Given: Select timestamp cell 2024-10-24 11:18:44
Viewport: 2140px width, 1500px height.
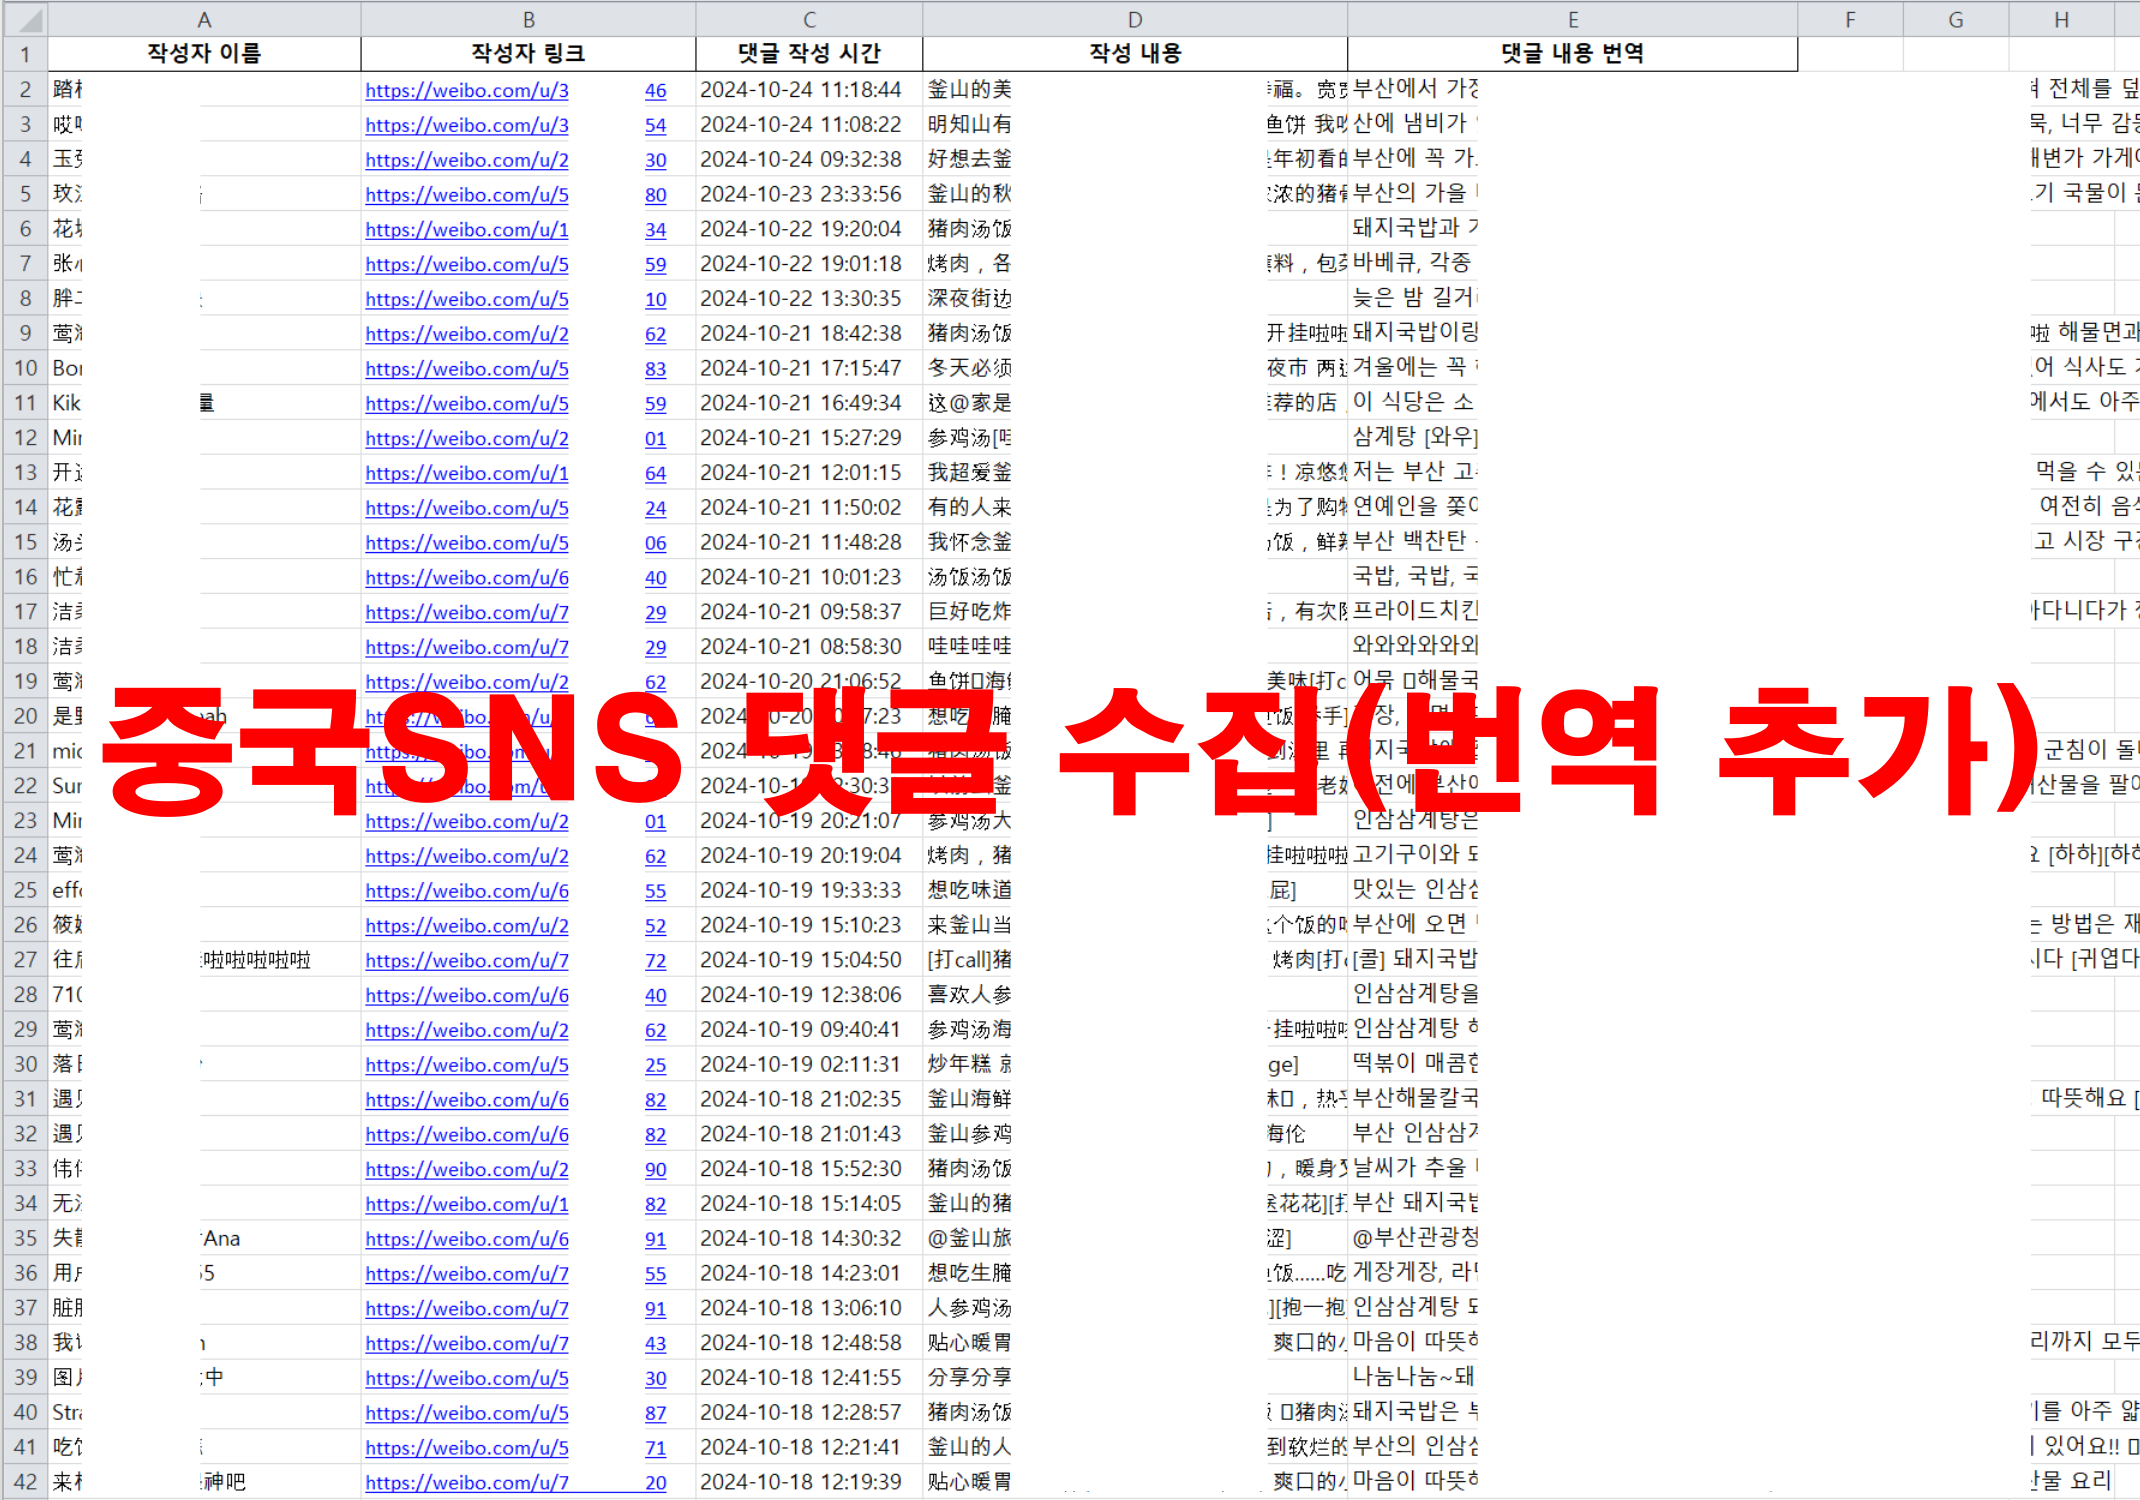Looking at the screenshot, I should 801,90.
